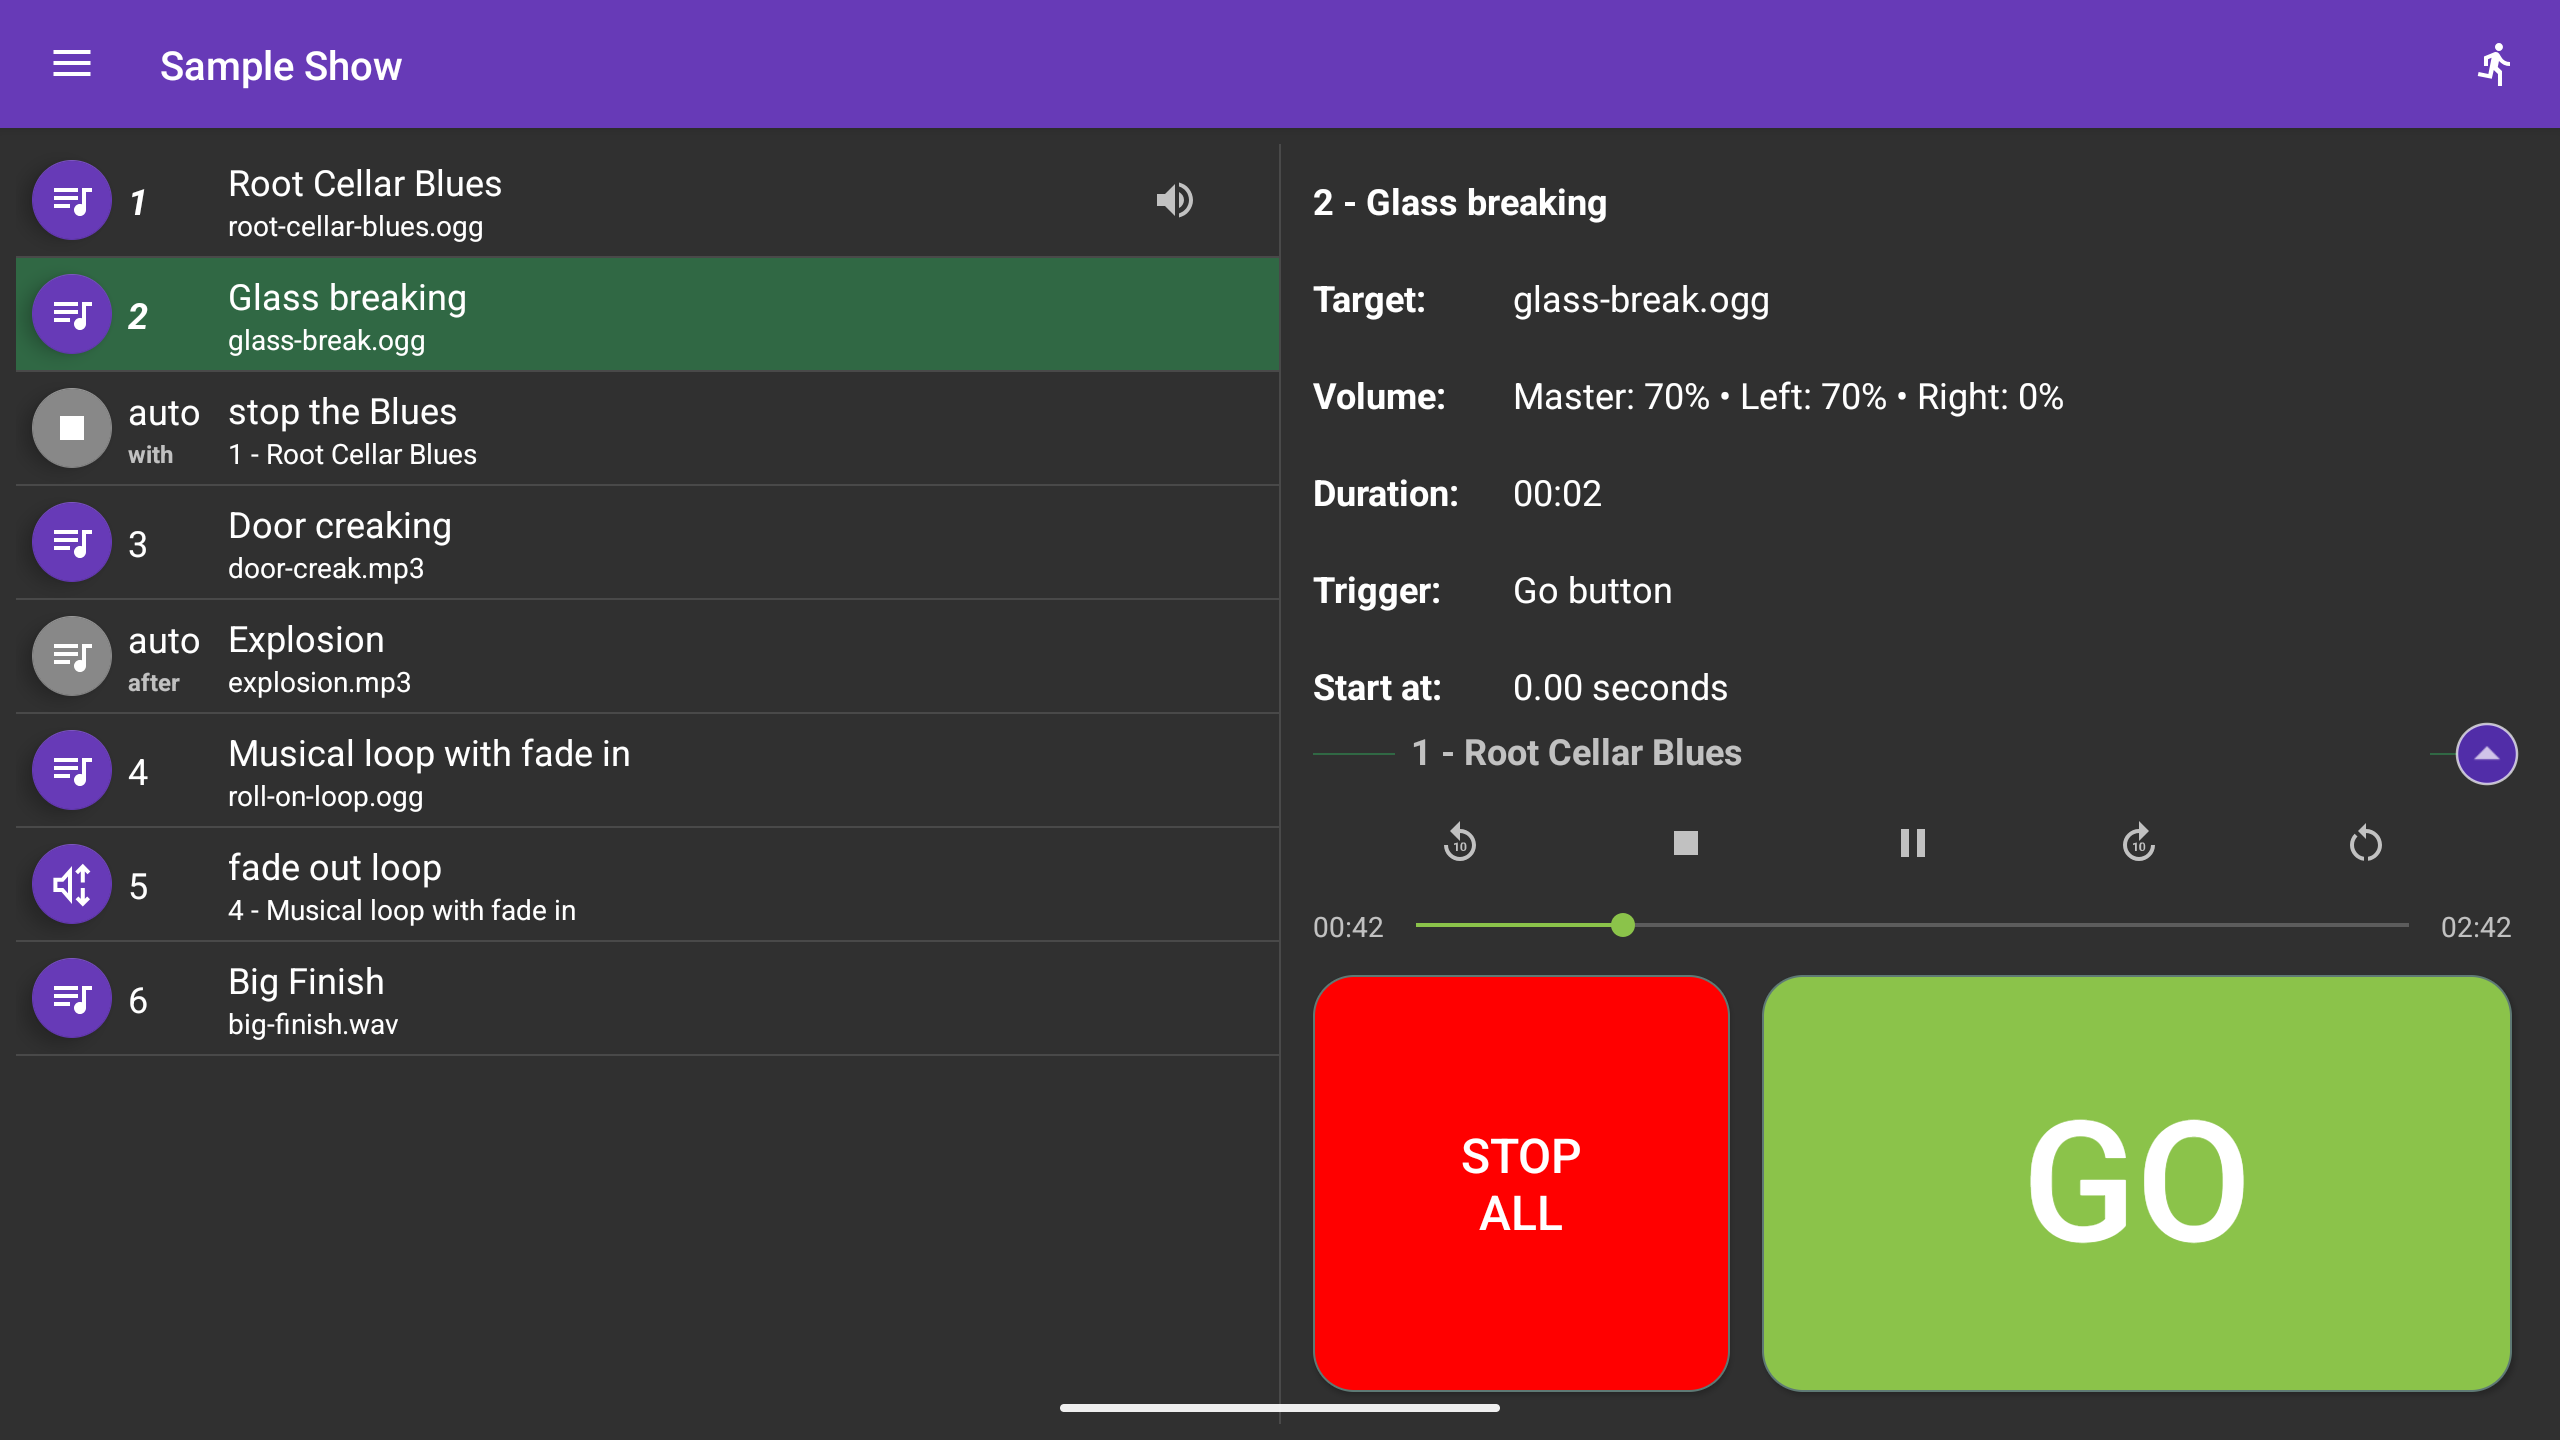Click the speaker indicator on Root Cellar Blues
Screen dimensions: 2560x1440
pyautogui.click(x=1174, y=199)
